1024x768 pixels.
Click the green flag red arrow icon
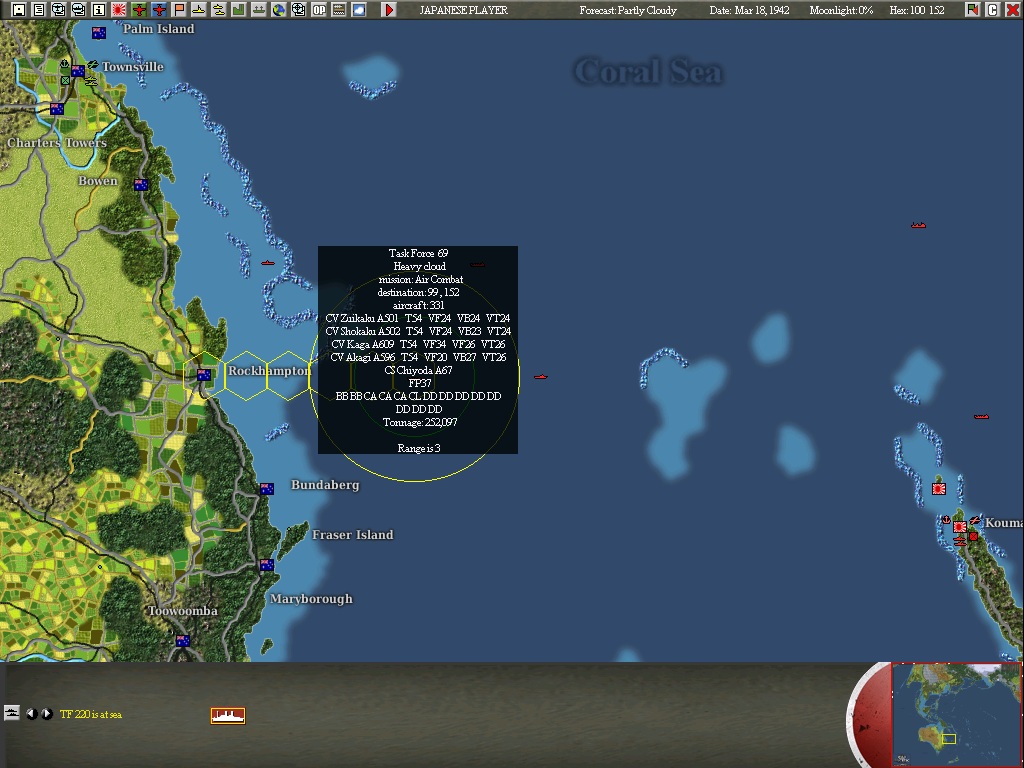972,10
